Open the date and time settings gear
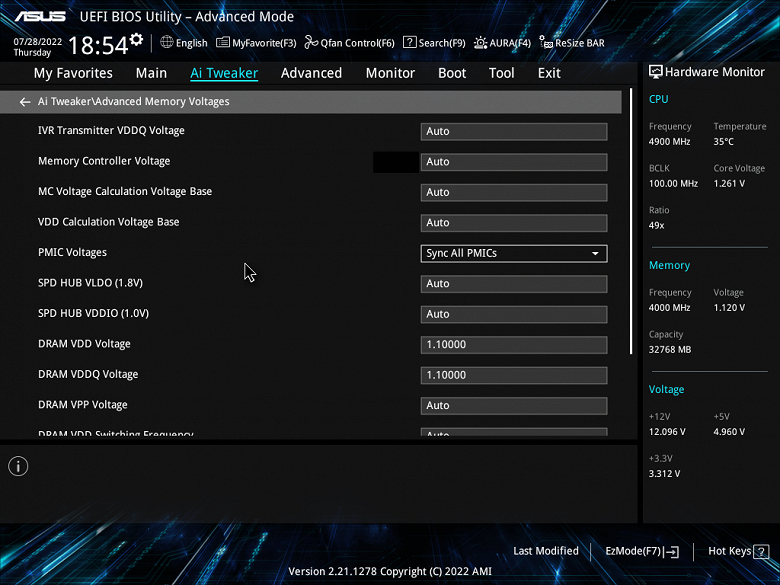 136,40
